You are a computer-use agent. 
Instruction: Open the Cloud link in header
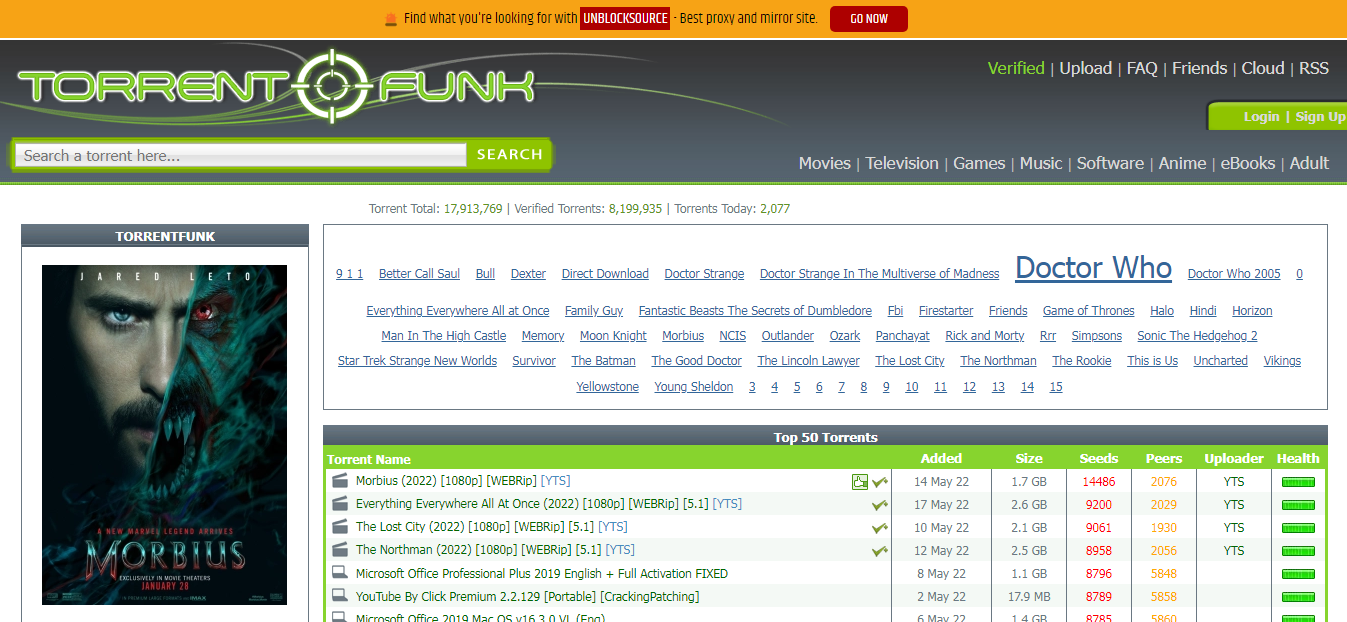pos(1263,68)
